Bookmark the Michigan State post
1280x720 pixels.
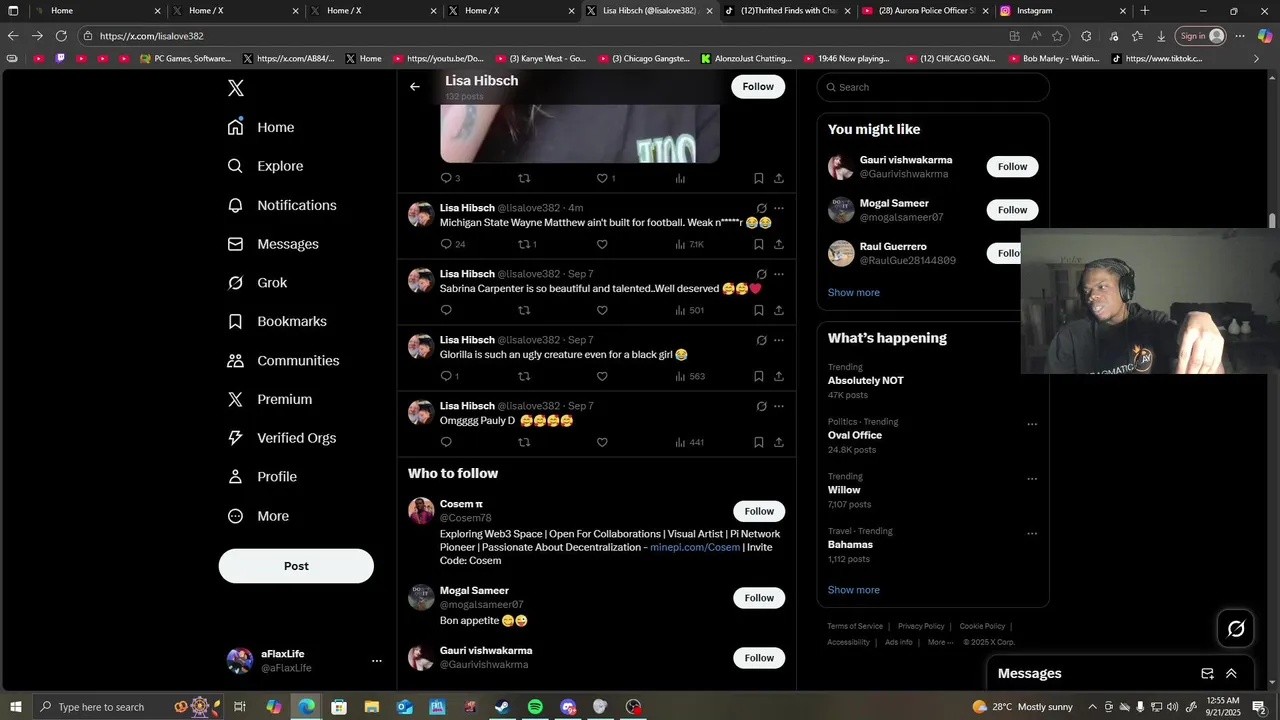pyautogui.click(x=758, y=244)
